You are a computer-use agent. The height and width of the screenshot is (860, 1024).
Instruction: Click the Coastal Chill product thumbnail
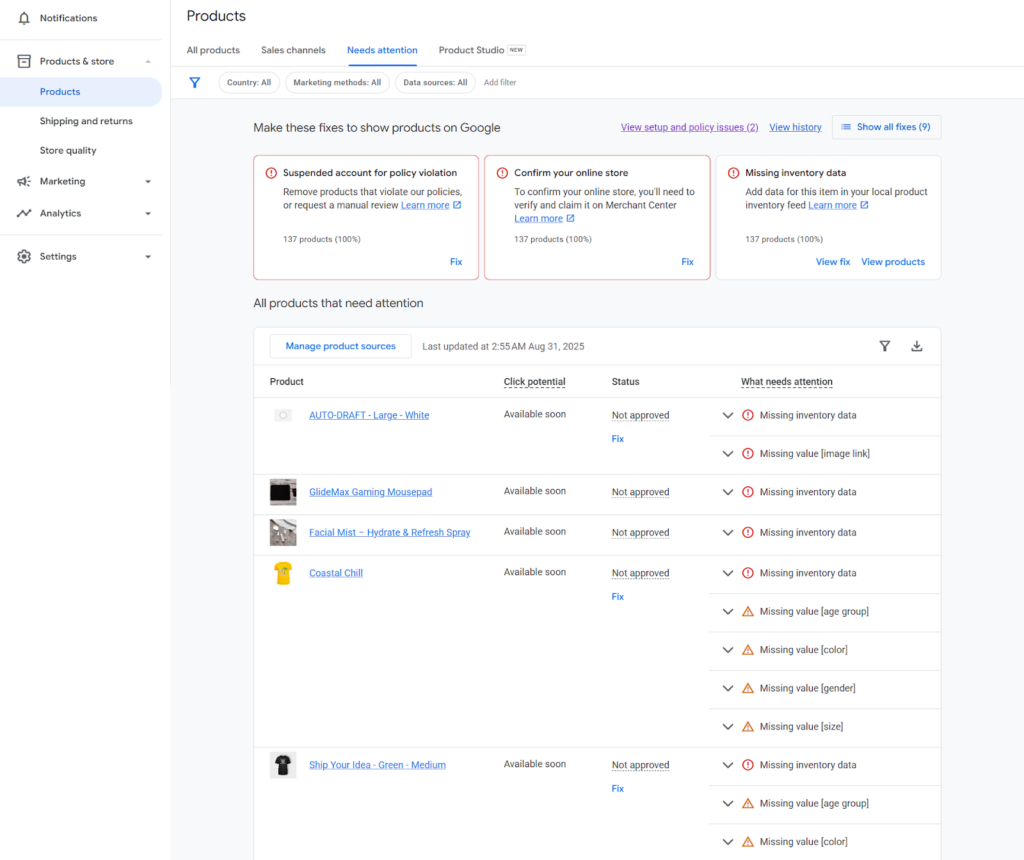283,572
